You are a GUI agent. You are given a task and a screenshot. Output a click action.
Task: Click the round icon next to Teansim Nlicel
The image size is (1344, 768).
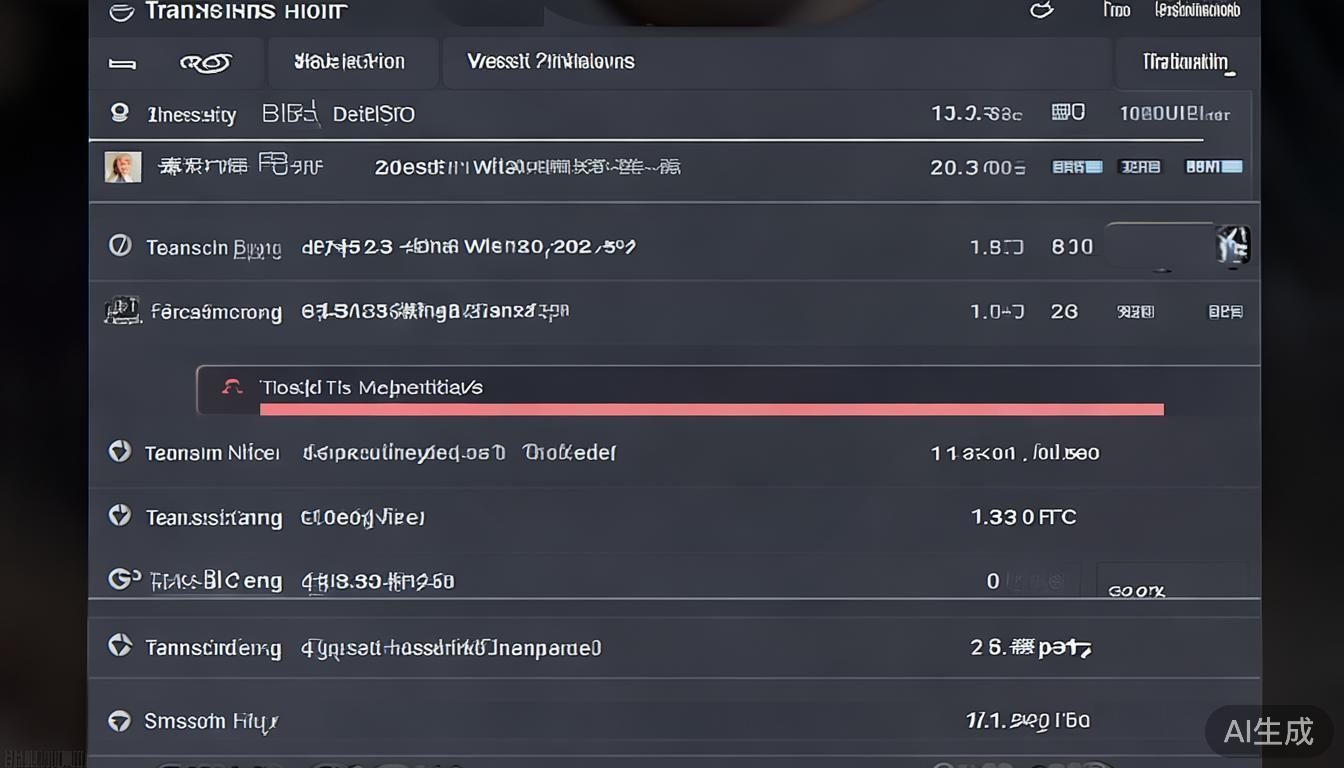(119, 452)
